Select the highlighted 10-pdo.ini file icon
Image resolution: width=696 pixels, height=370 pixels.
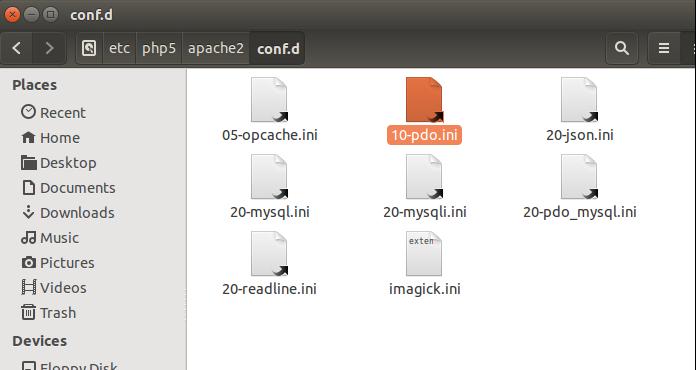(424, 99)
